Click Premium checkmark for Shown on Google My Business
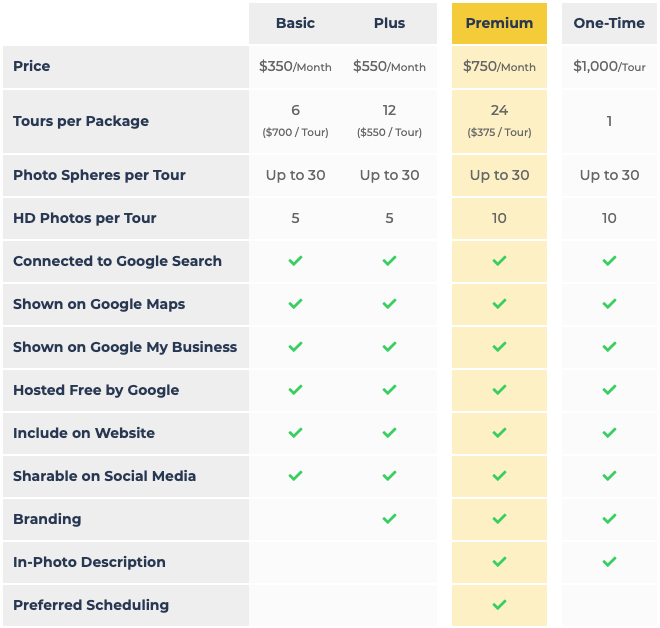Image resolution: width=660 pixels, height=628 pixels. pos(499,347)
